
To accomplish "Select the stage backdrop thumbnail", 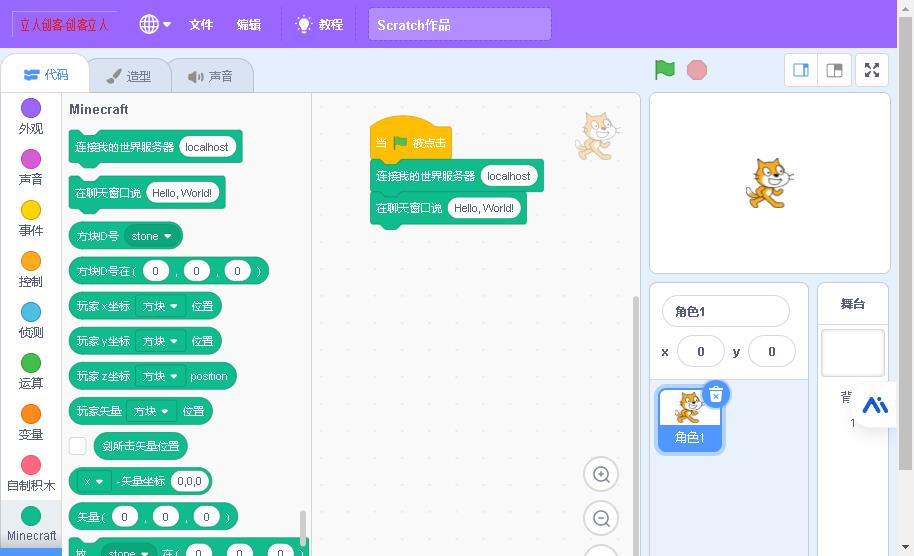I will click(x=852, y=353).
